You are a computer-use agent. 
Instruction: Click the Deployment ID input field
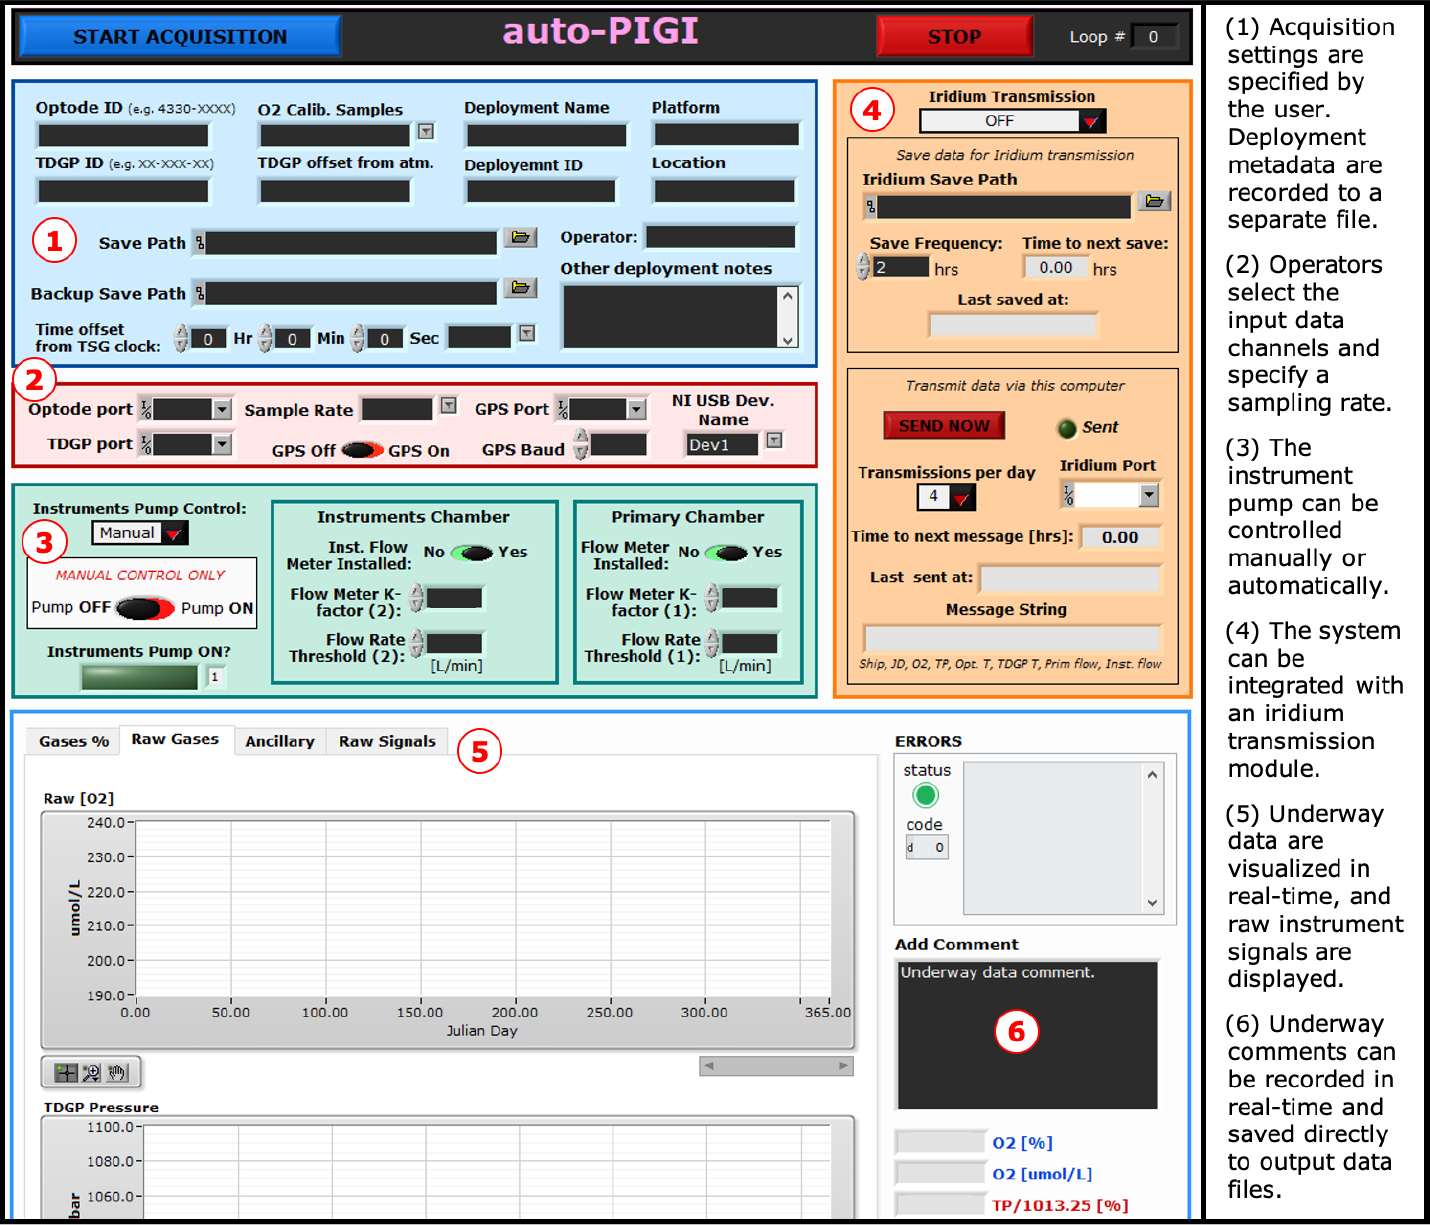pyautogui.click(x=541, y=190)
